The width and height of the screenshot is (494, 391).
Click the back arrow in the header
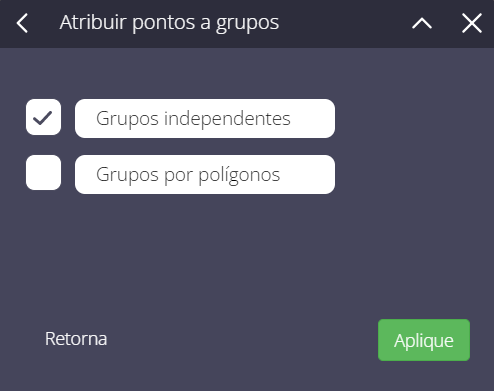coord(22,23)
